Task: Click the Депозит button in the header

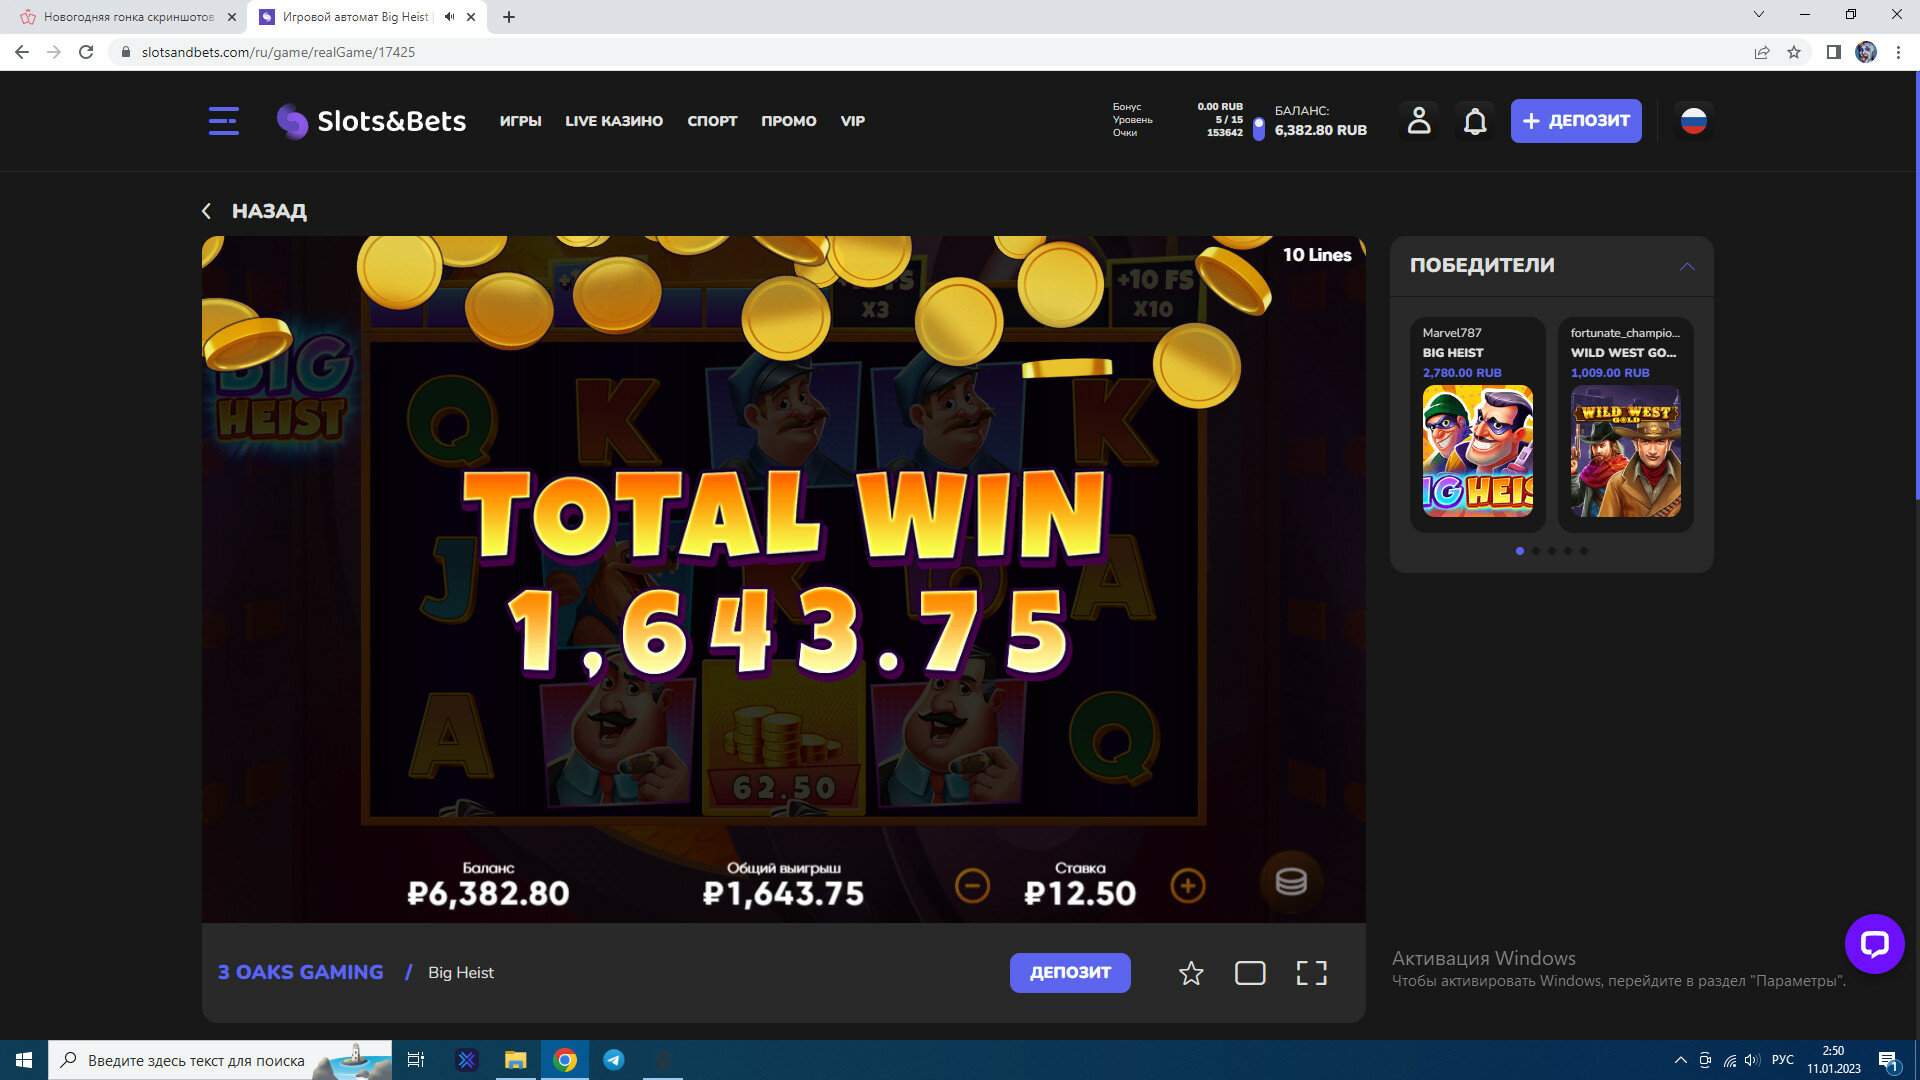Action: click(1575, 121)
